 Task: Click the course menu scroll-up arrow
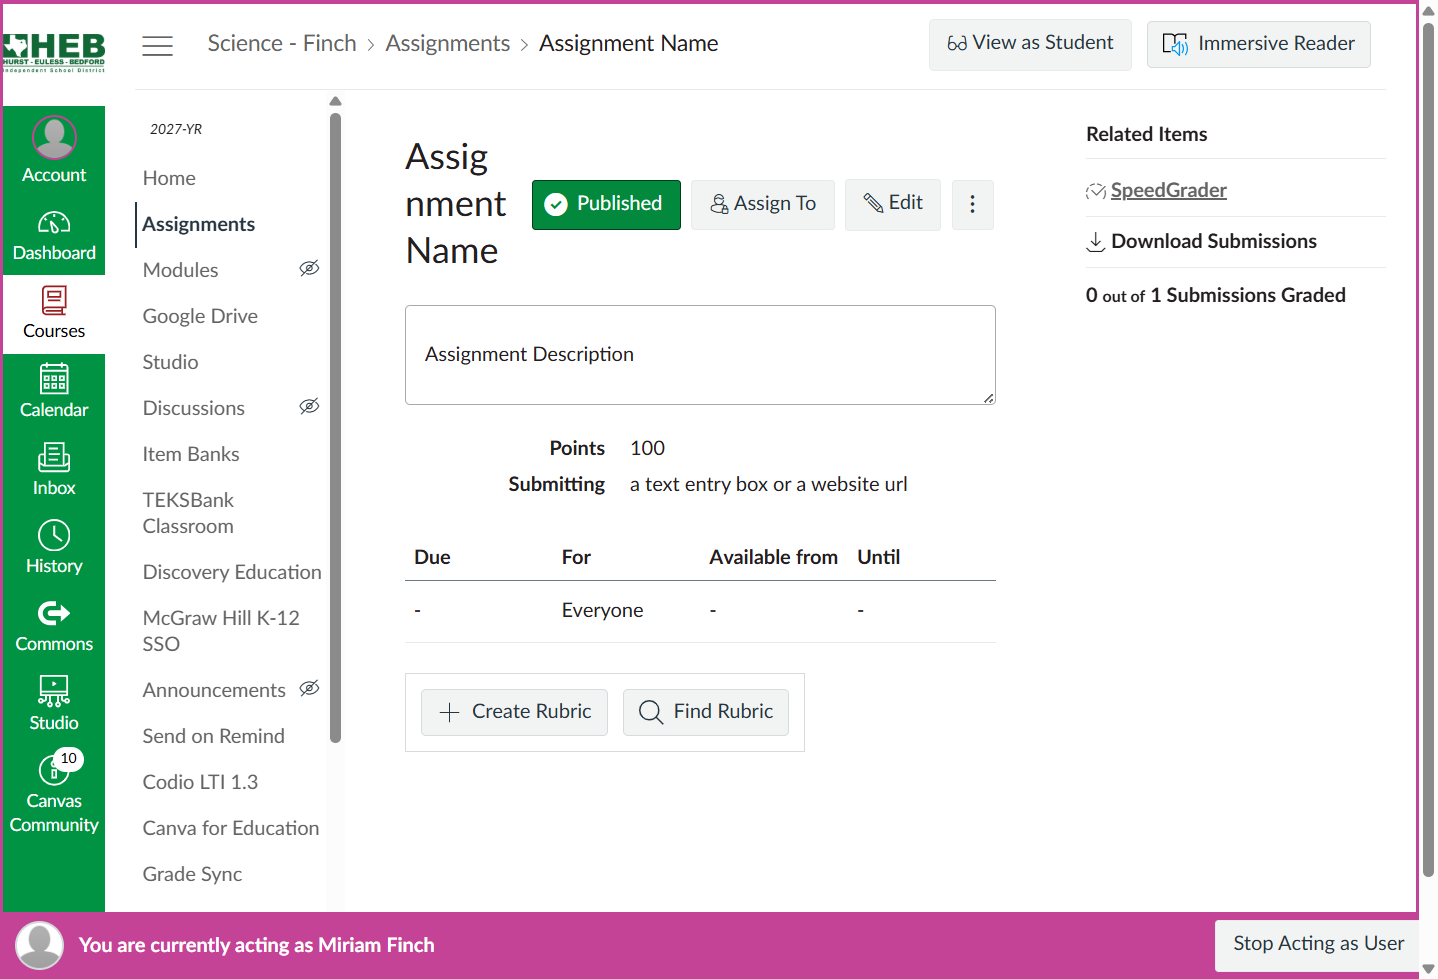(335, 101)
